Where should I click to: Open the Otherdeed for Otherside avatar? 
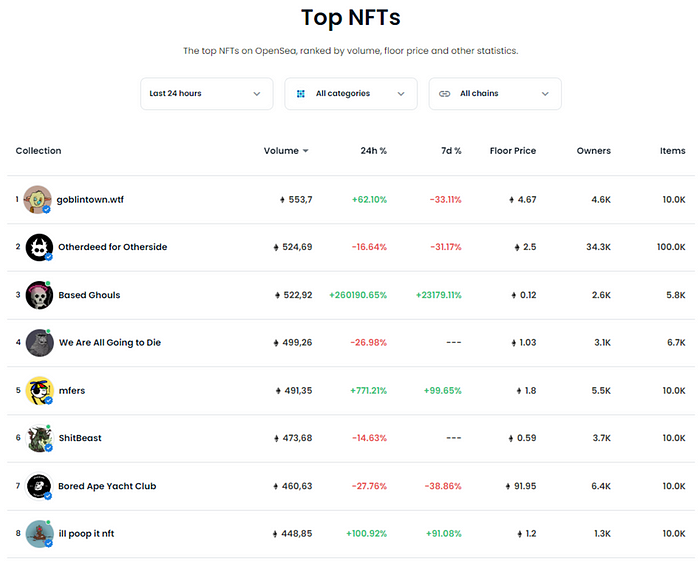(39, 247)
